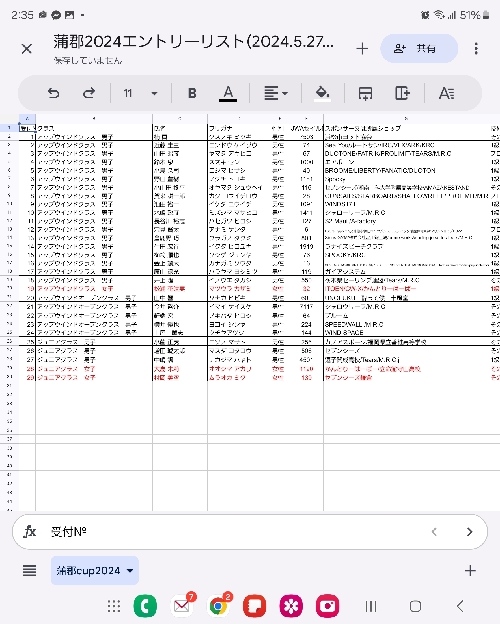Open all sheets list menu
The height and width of the screenshot is (624, 500).
click(29, 571)
